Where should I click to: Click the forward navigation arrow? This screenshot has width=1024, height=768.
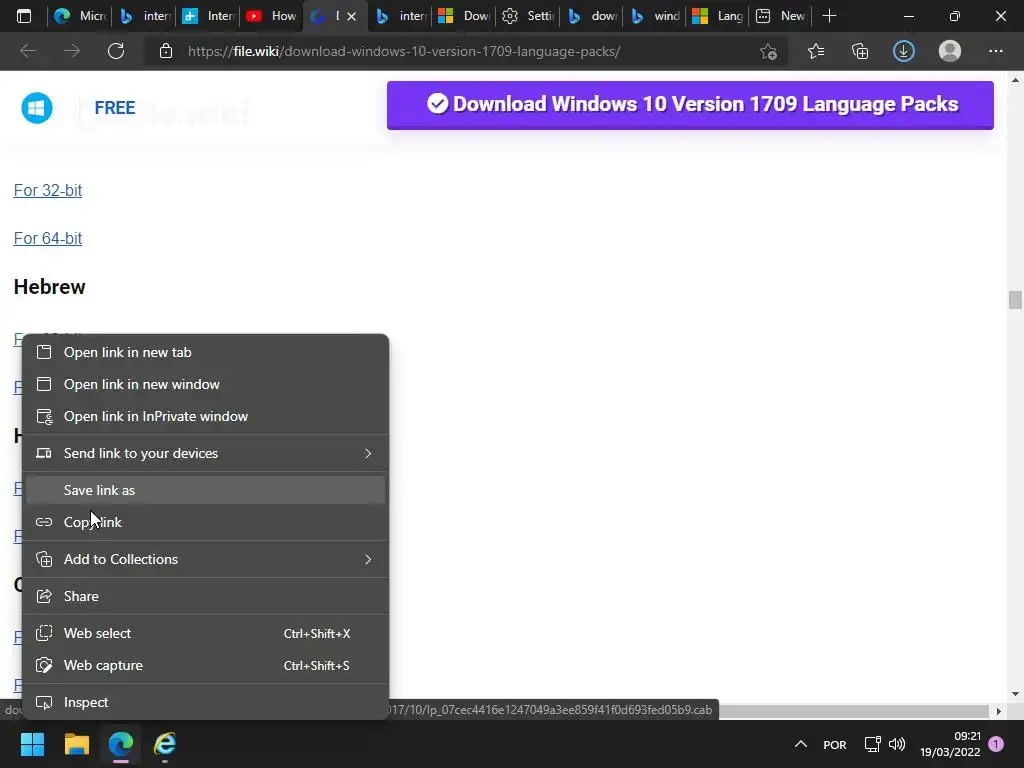pos(72,51)
